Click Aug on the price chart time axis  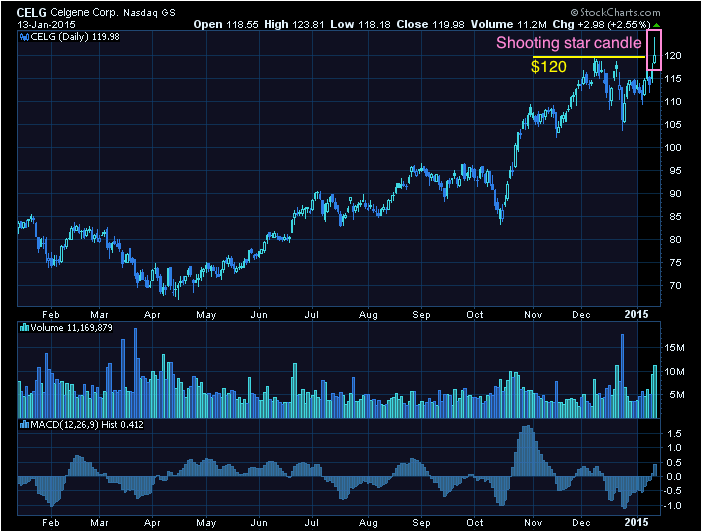(368, 314)
